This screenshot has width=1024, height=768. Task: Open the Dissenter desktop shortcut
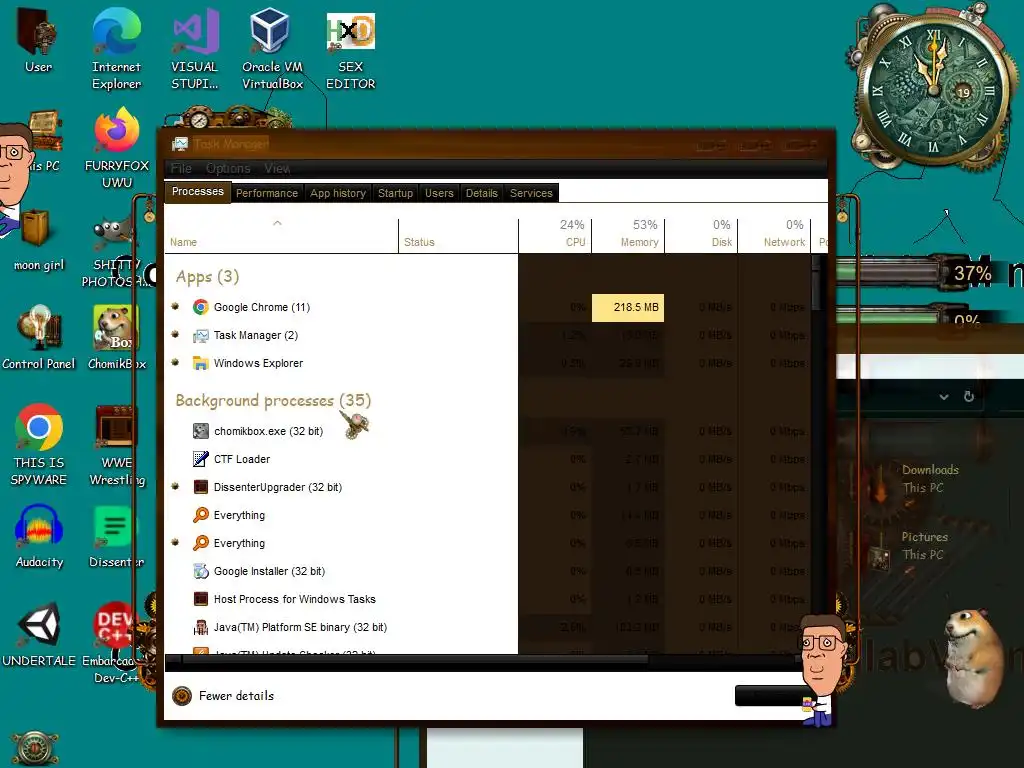point(116,537)
